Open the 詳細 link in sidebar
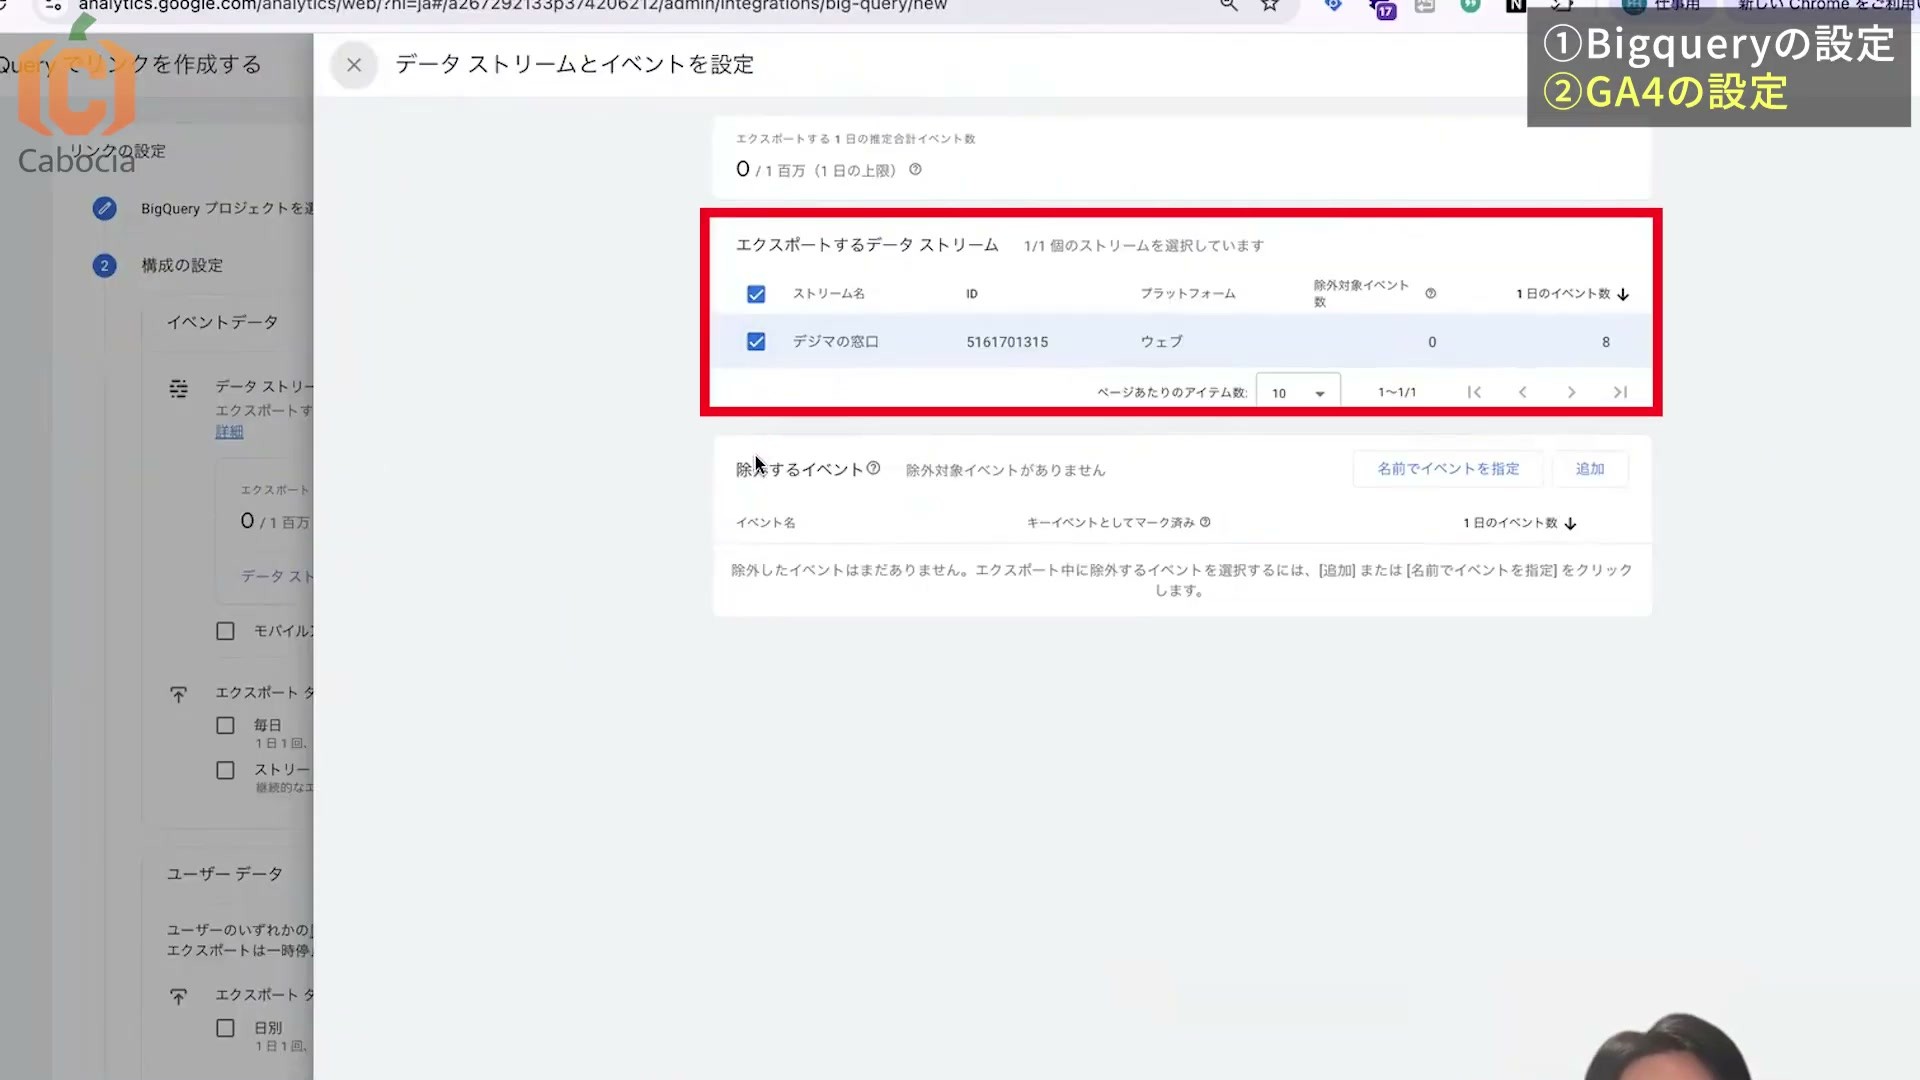1920x1080 pixels. click(x=229, y=432)
